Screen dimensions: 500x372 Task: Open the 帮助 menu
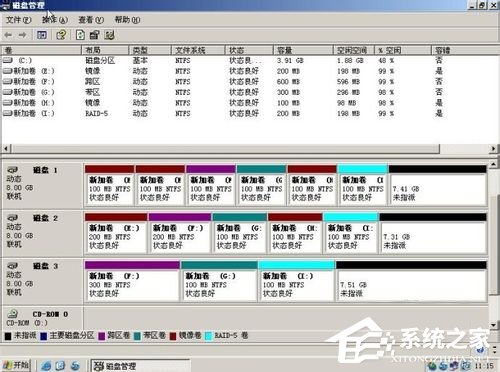(x=127, y=20)
